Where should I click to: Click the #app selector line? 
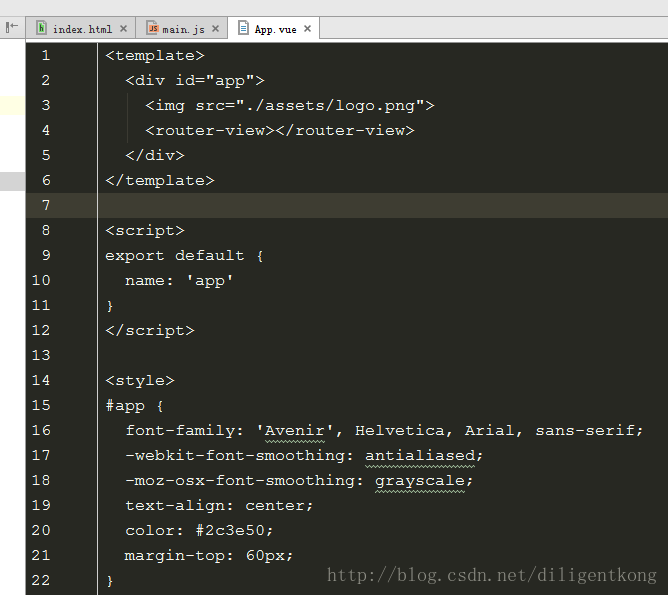point(135,405)
